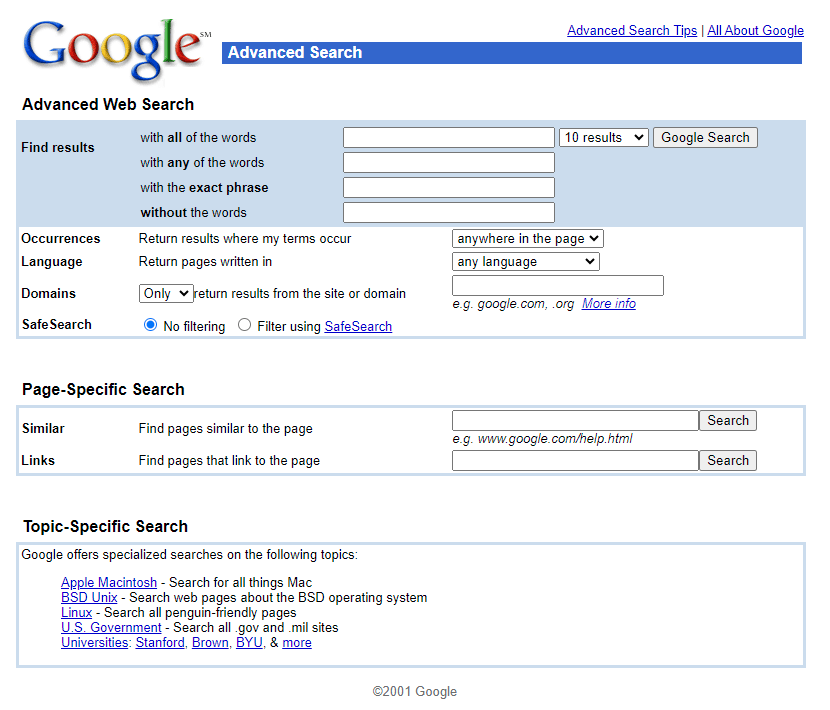
Task: Click the 'Topic-Specific Search' heading
Action: coord(105,526)
